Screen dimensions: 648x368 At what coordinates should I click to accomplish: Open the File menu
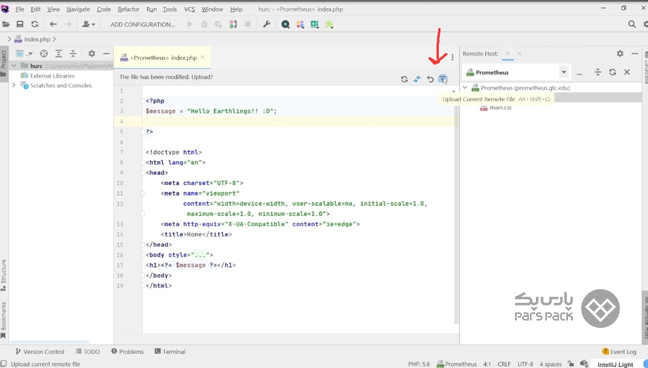tap(20, 9)
